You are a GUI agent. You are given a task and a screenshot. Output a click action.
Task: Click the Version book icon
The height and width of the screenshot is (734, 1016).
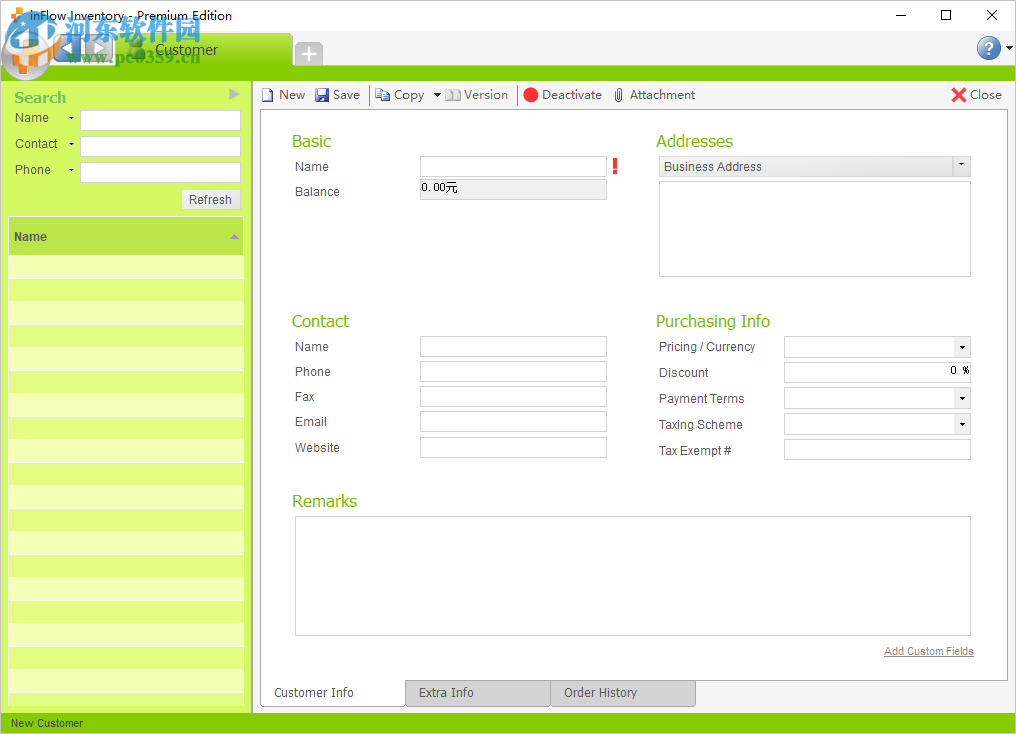(453, 95)
